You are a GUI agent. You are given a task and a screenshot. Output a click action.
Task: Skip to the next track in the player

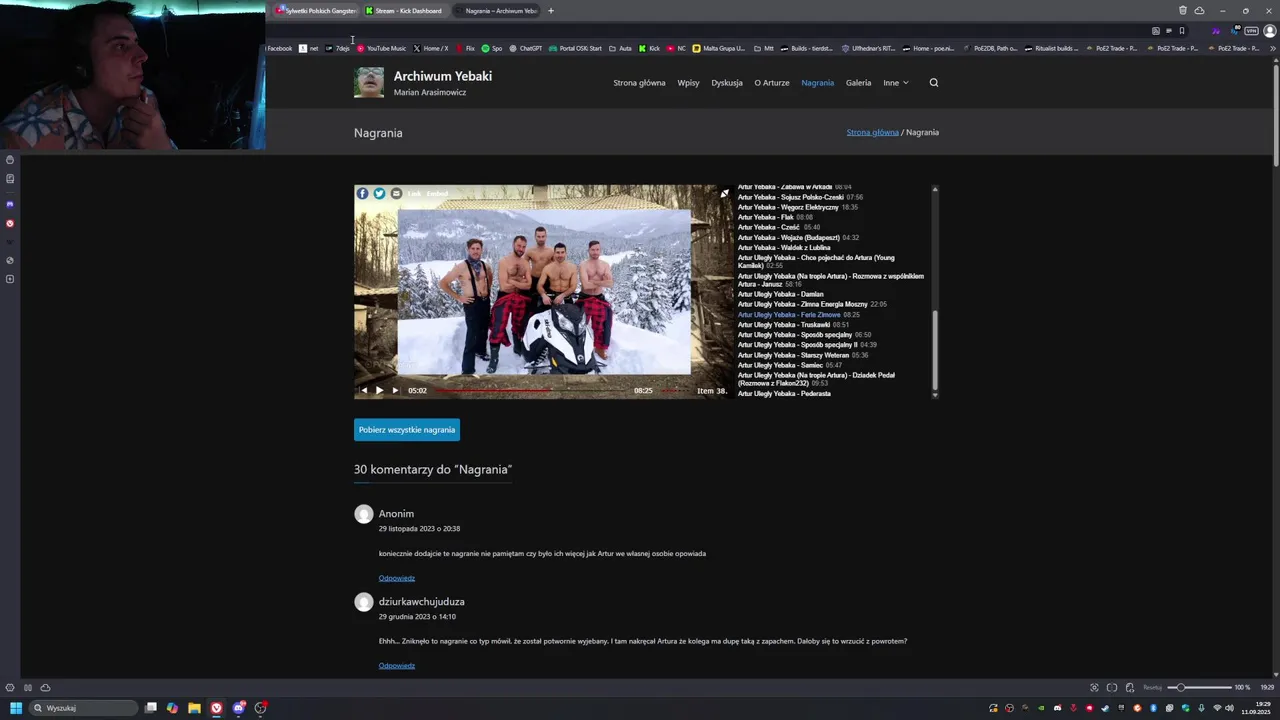pyautogui.click(x=395, y=390)
